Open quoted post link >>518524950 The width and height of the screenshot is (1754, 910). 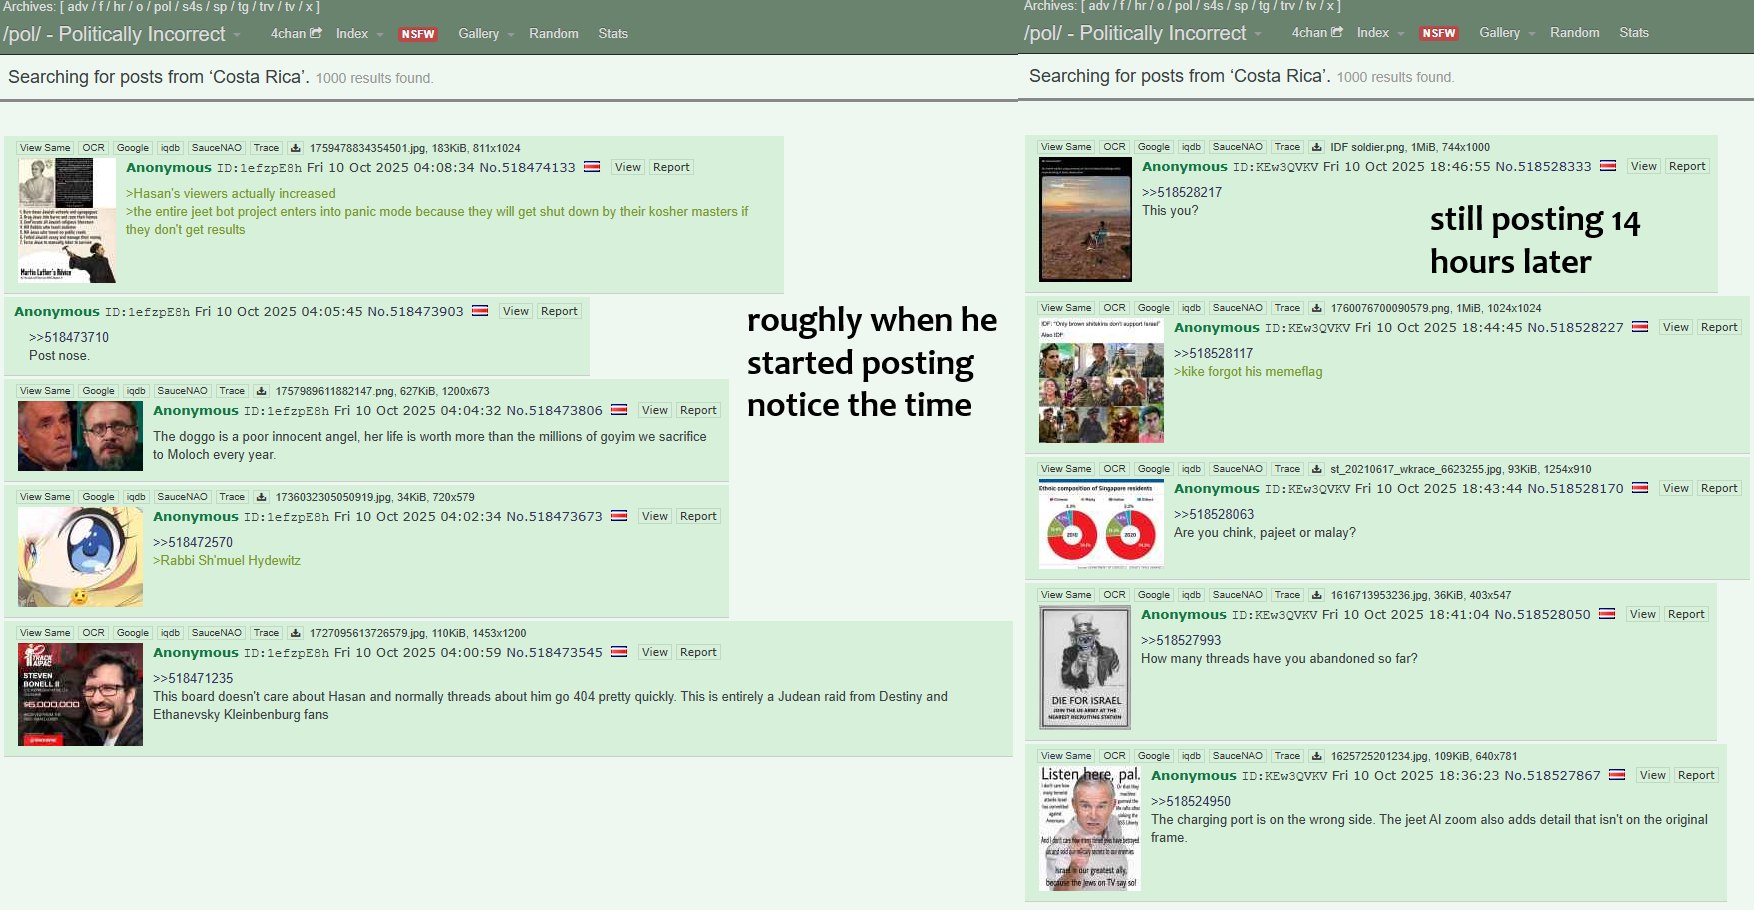pyautogui.click(x=1191, y=802)
